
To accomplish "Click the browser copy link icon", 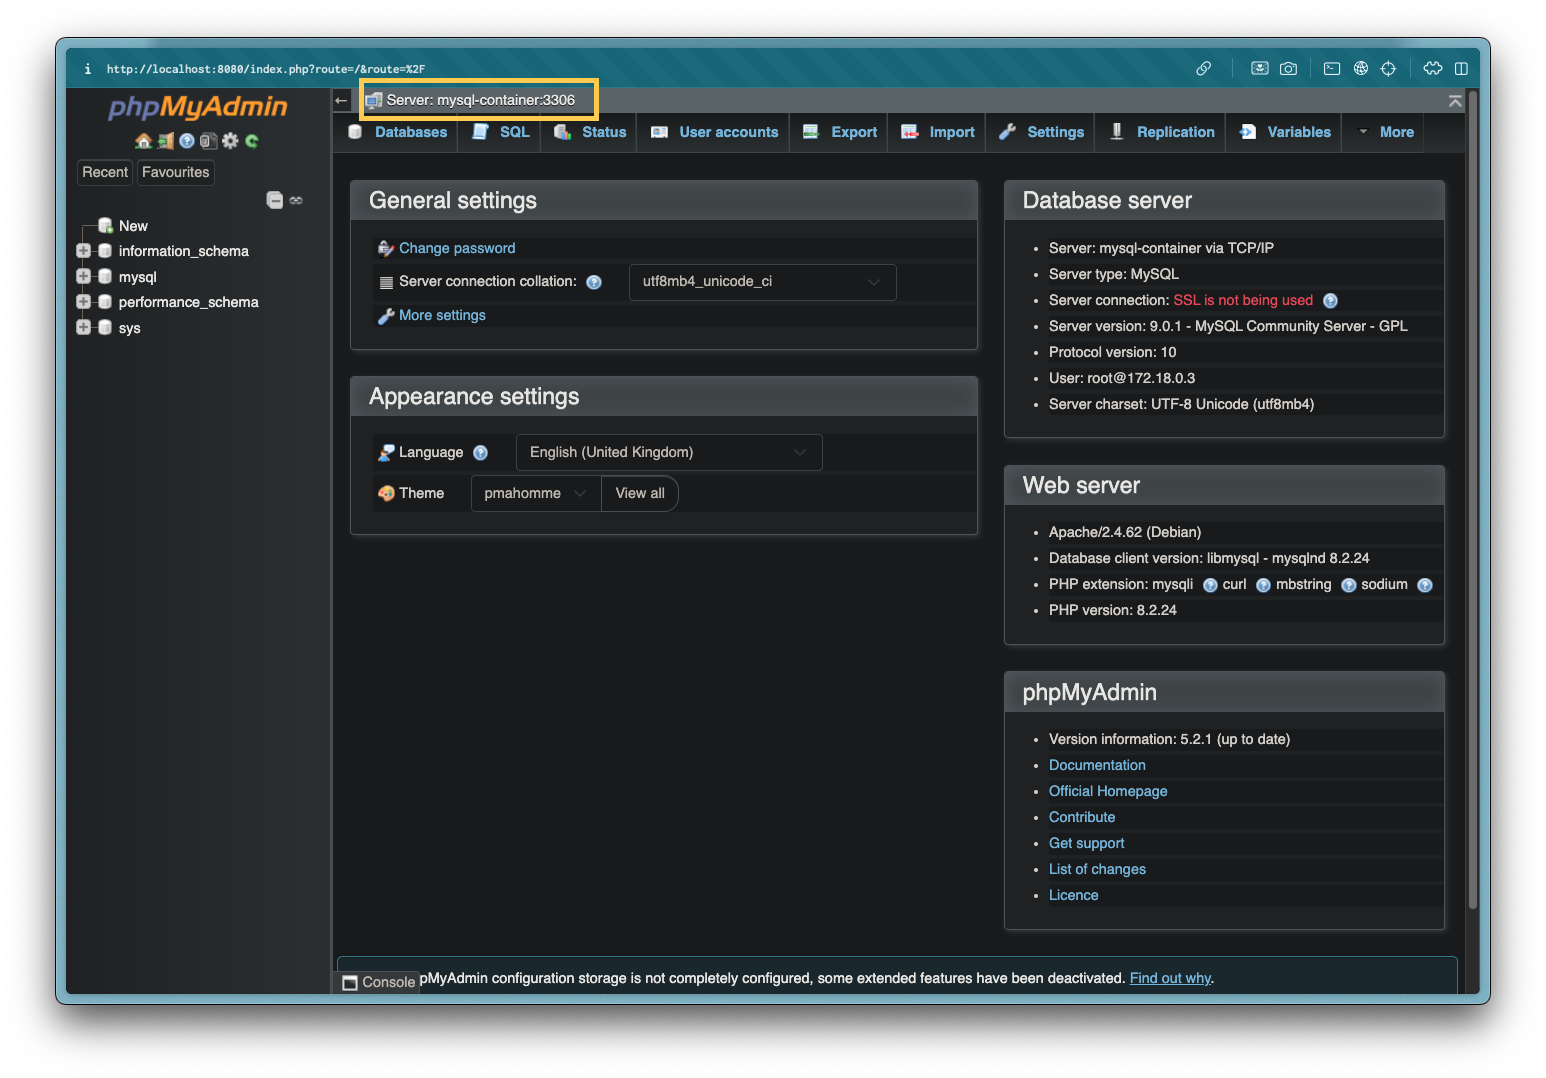I will point(1204,68).
